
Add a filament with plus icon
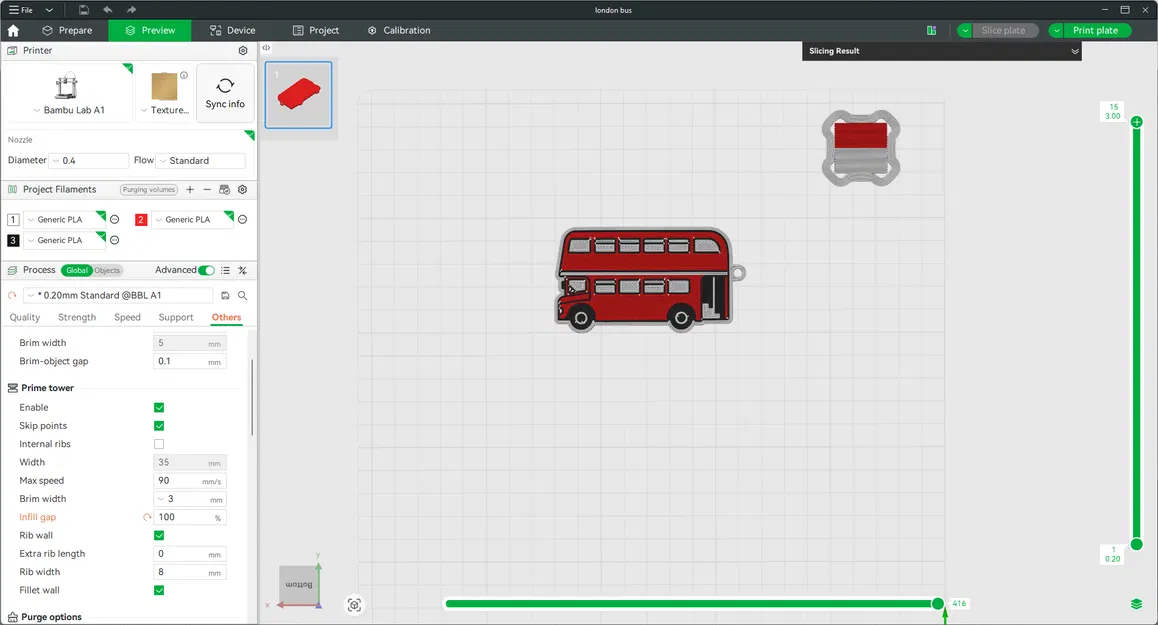click(190, 189)
